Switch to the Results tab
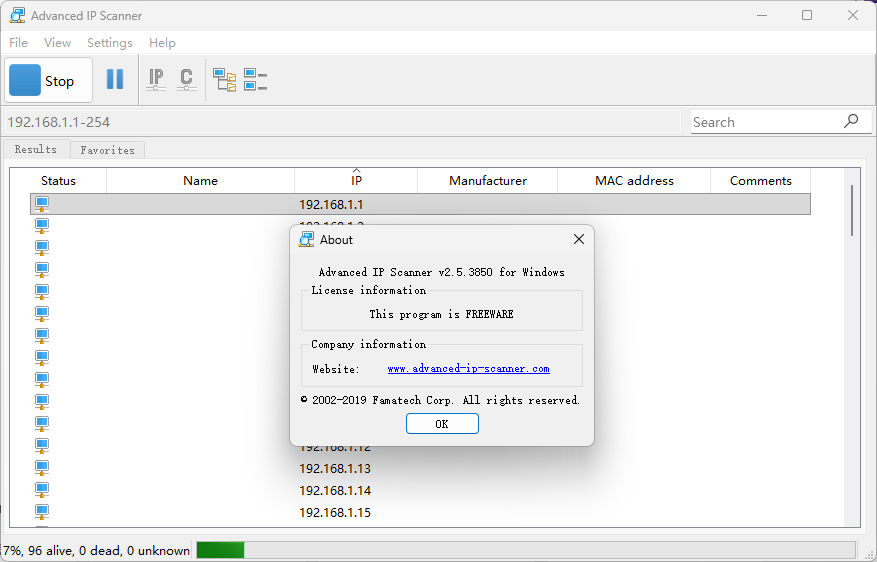The image size is (877, 562). (x=36, y=149)
